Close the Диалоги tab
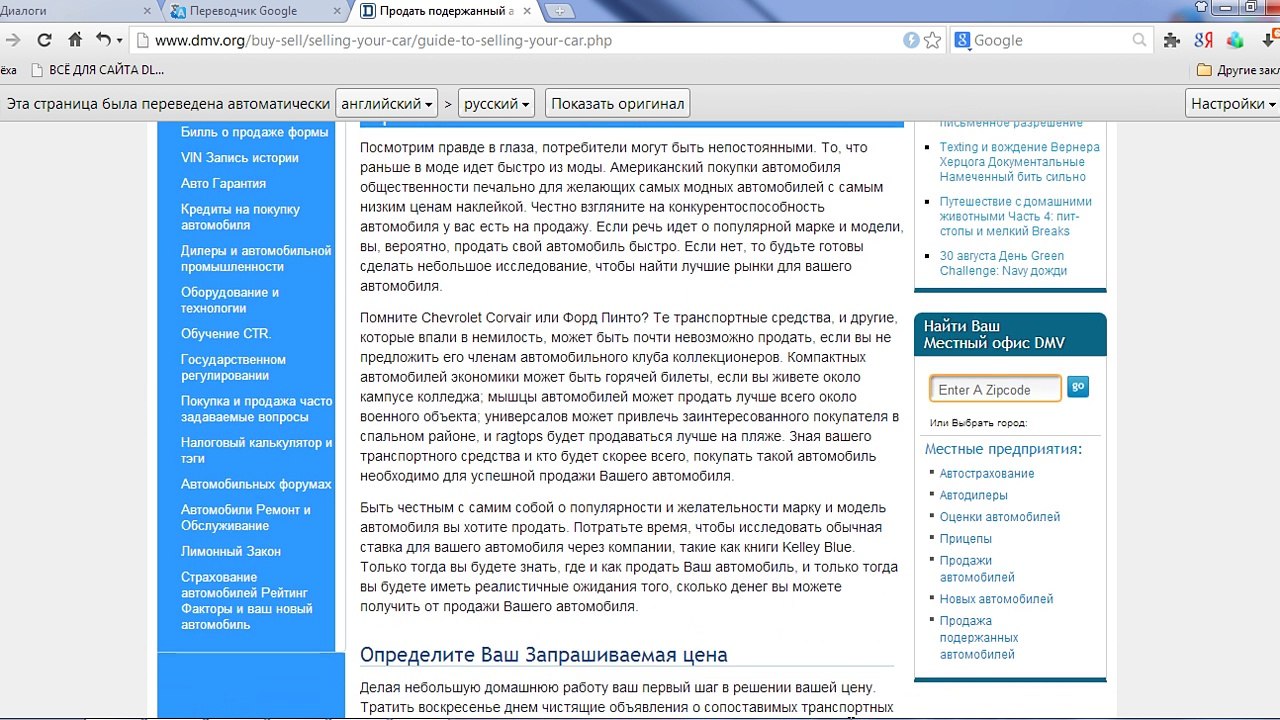The height and width of the screenshot is (720, 1280). [147, 11]
